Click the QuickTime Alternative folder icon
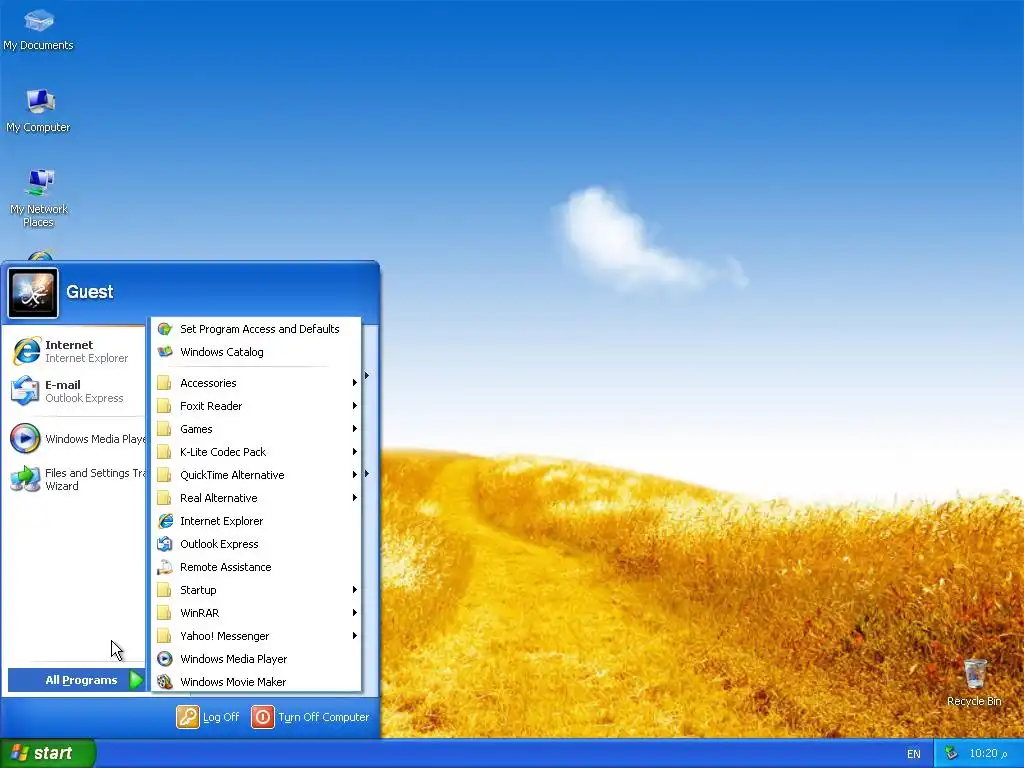 click(165, 475)
